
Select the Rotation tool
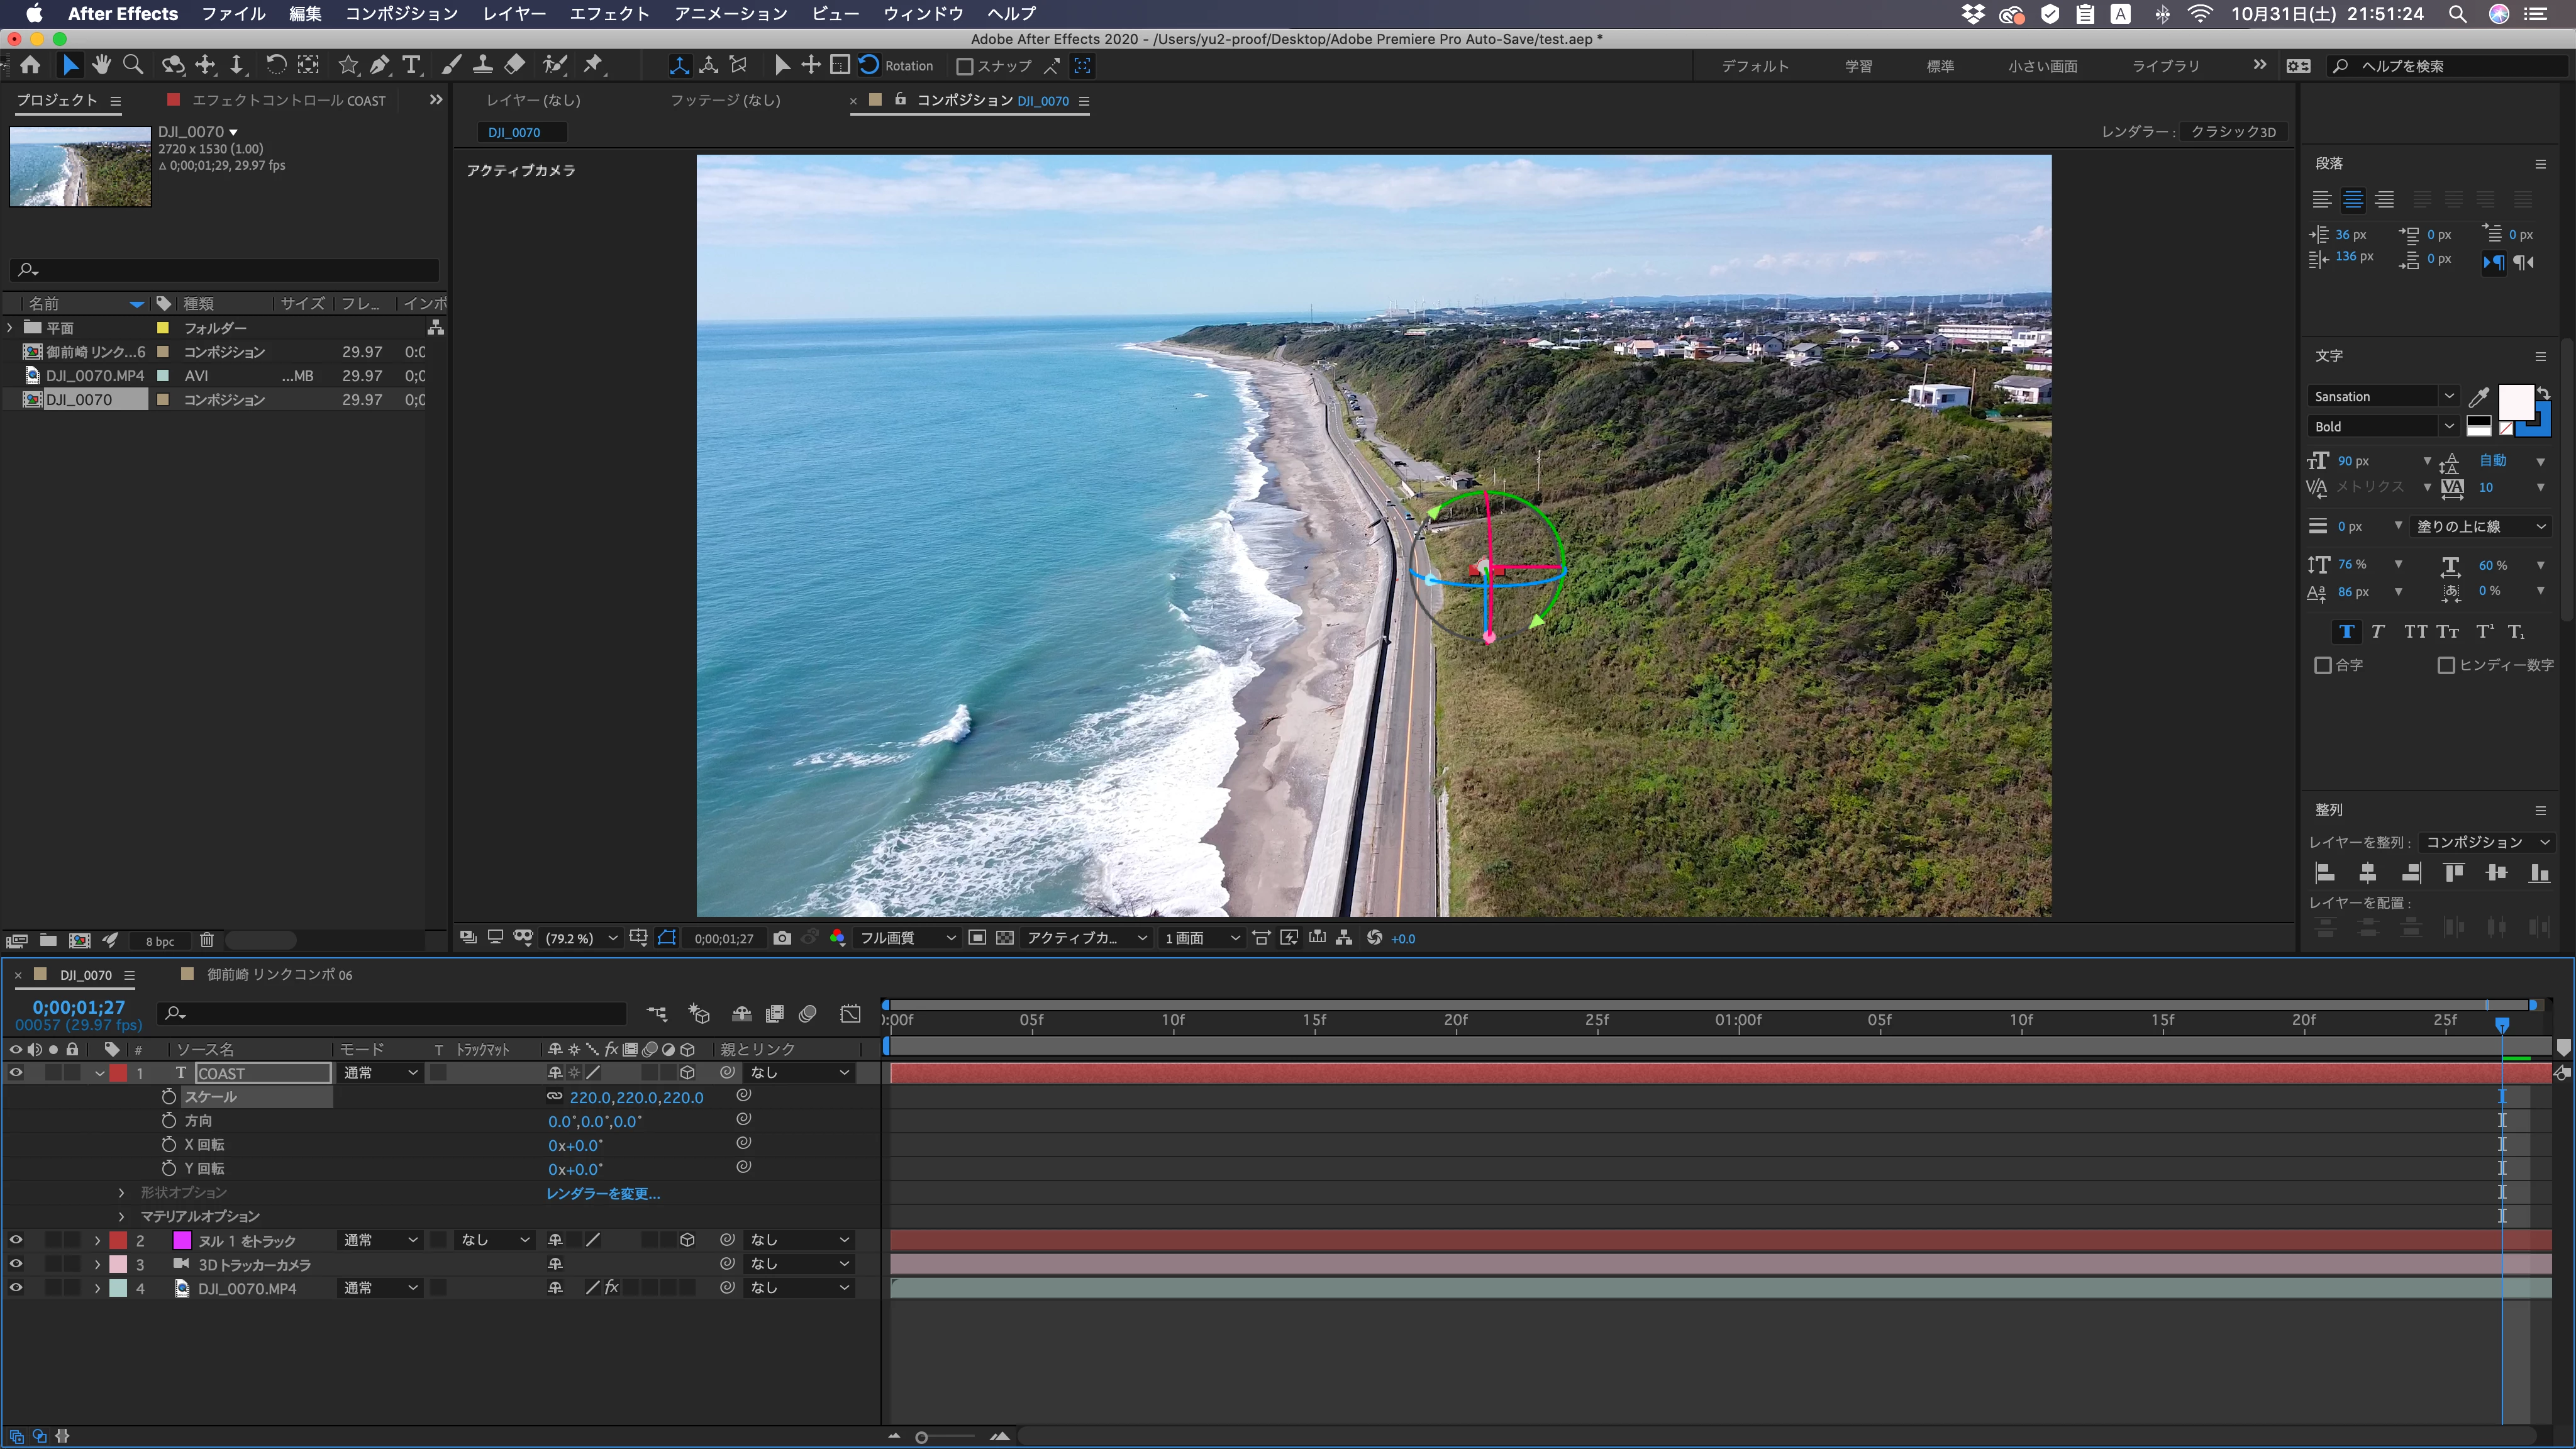275,65
